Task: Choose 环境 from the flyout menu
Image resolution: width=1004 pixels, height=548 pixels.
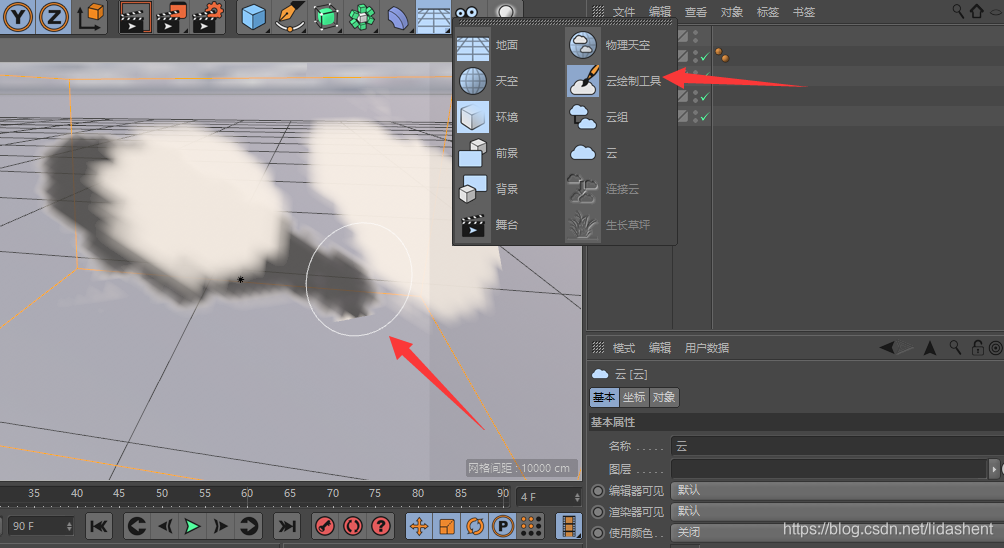Action: point(508,117)
